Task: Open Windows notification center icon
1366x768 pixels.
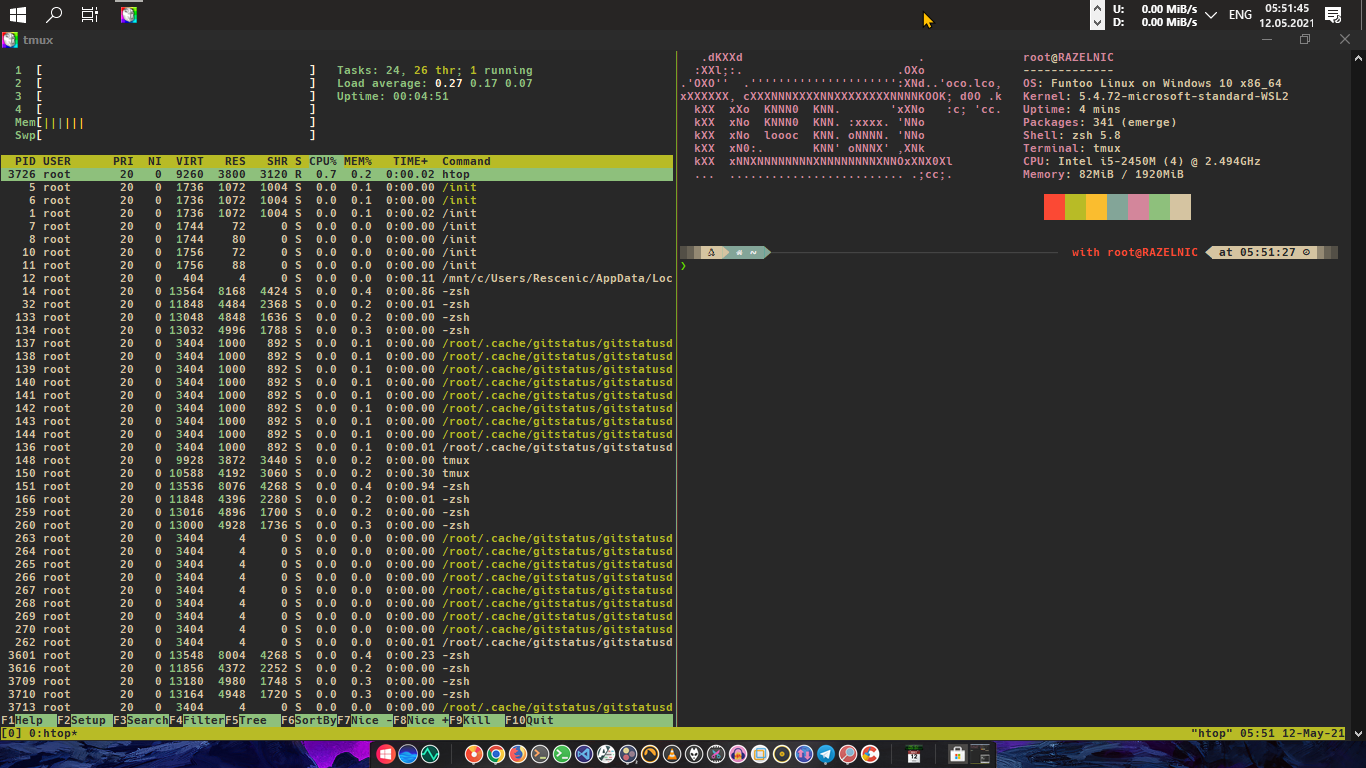Action: coord(1333,15)
